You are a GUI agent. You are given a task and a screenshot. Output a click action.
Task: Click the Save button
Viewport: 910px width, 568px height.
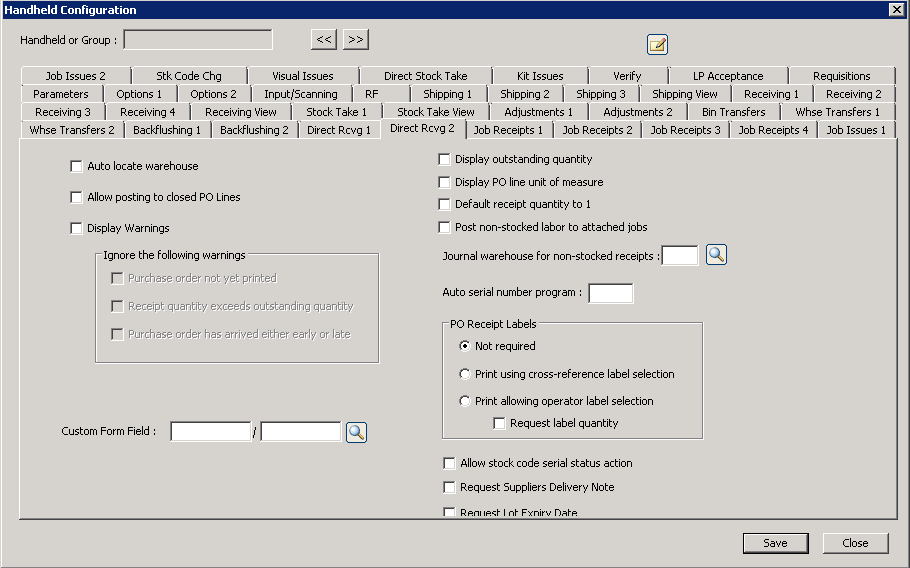[x=775, y=543]
